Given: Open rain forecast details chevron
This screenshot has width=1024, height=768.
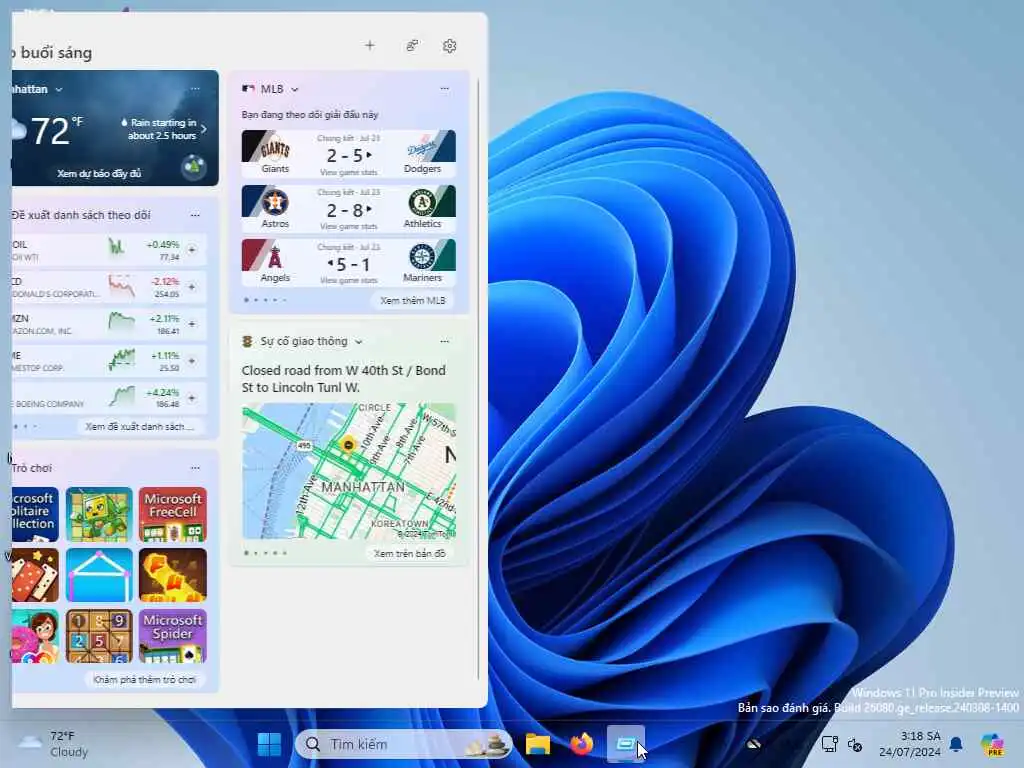Looking at the screenshot, I should tap(204, 129).
